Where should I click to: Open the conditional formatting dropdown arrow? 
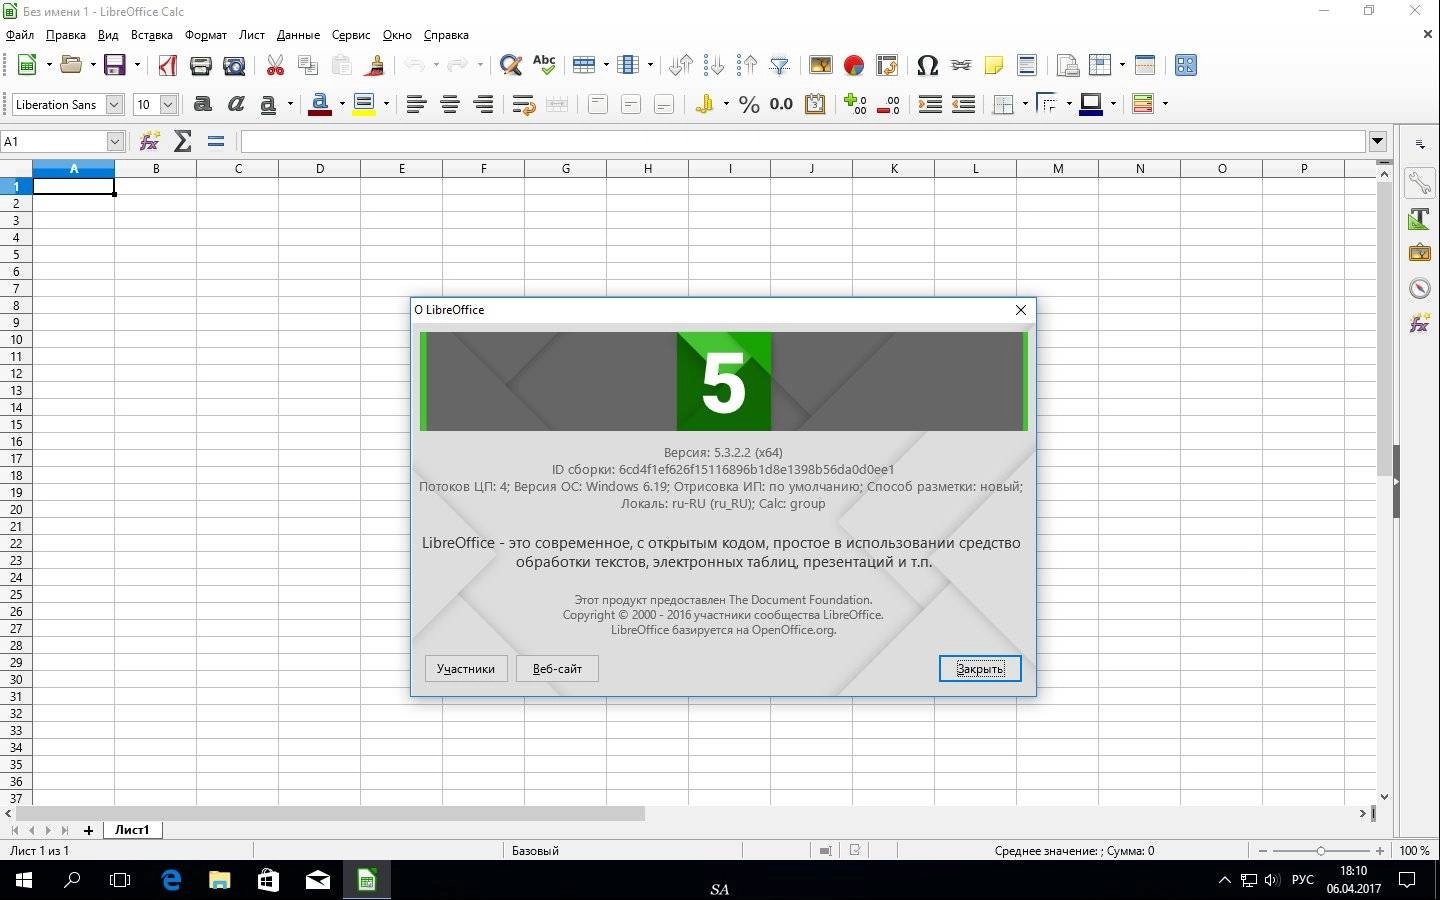point(1165,104)
